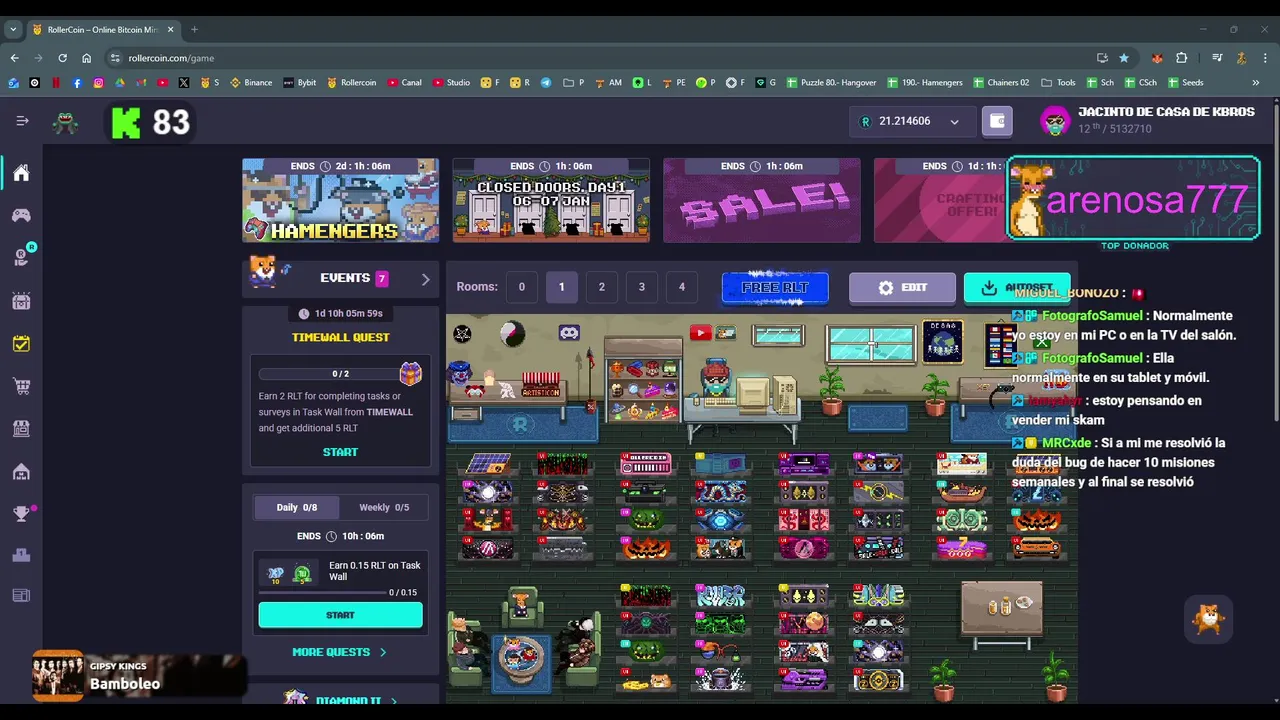The height and width of the screenshot is (720, 1280).
Task: Open the yellow calendar tasks sidebar icon
Action: click(x=21, y=343)
